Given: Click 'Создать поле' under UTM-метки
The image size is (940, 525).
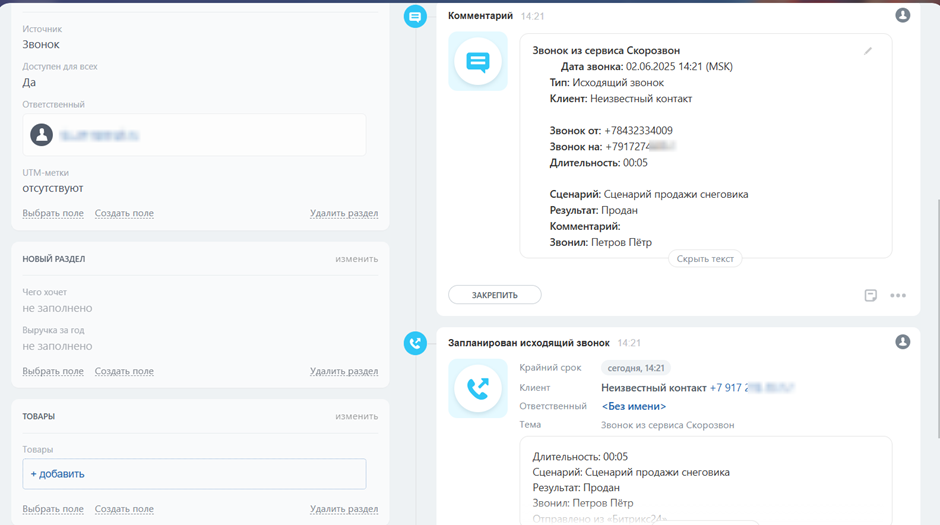Looking at the screenshot, I should (x=124, y=213).
